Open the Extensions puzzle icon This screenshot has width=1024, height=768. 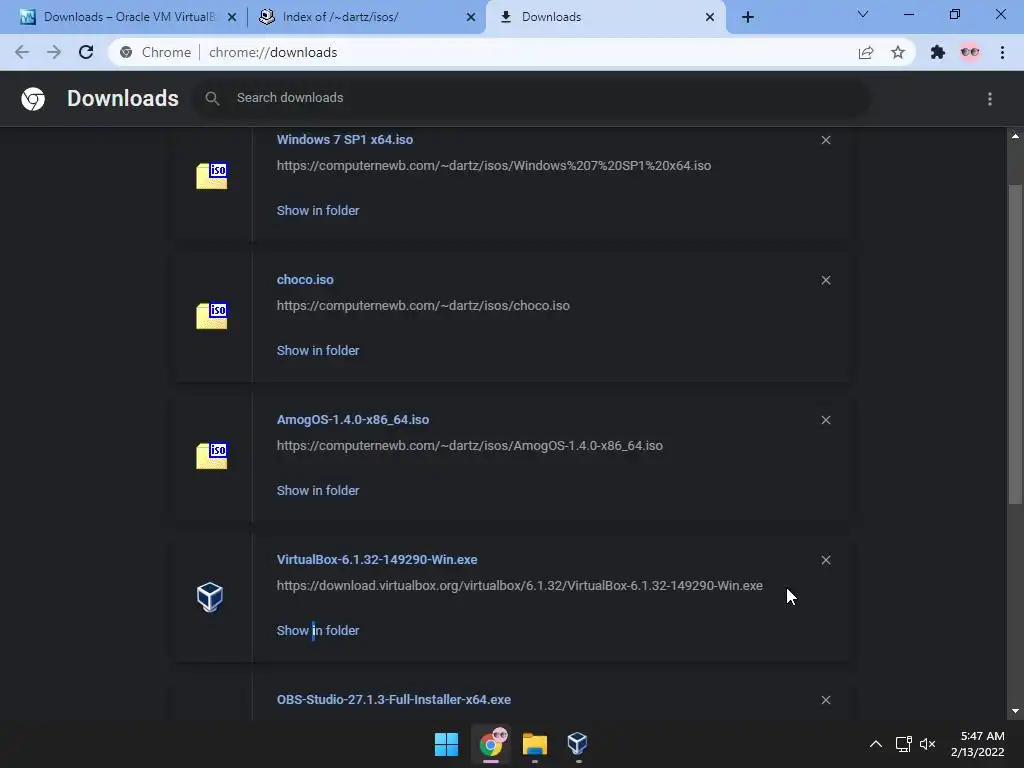point(938,52)
